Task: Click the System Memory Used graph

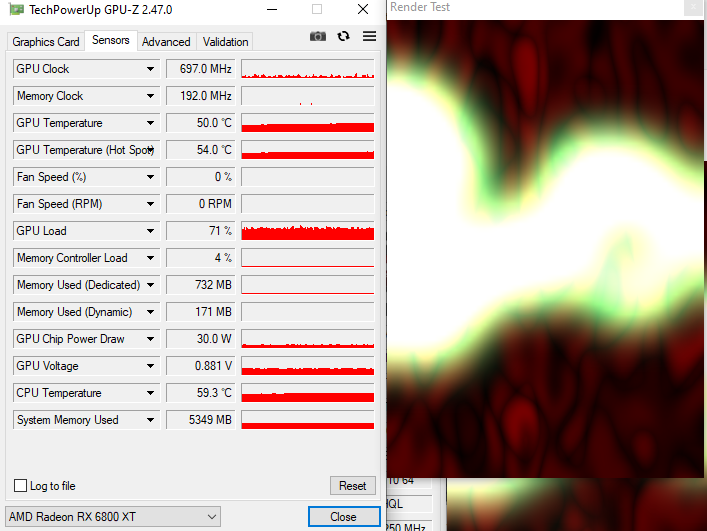Action: (x=308, y=420)
